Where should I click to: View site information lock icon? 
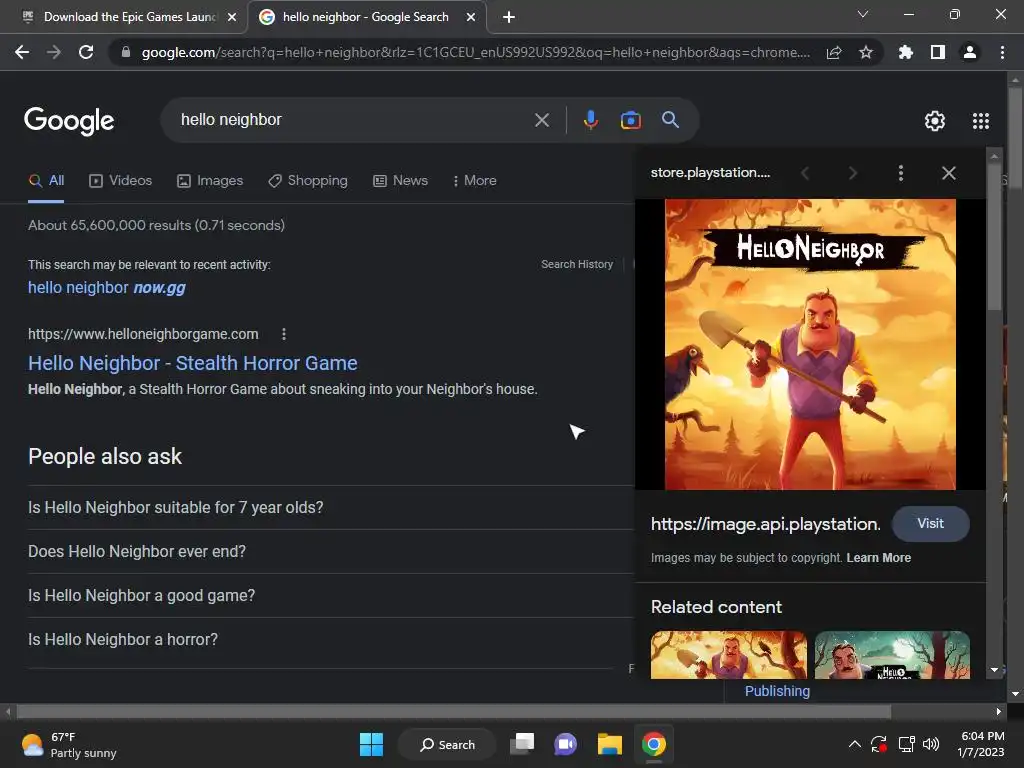(x=126, y=52)
